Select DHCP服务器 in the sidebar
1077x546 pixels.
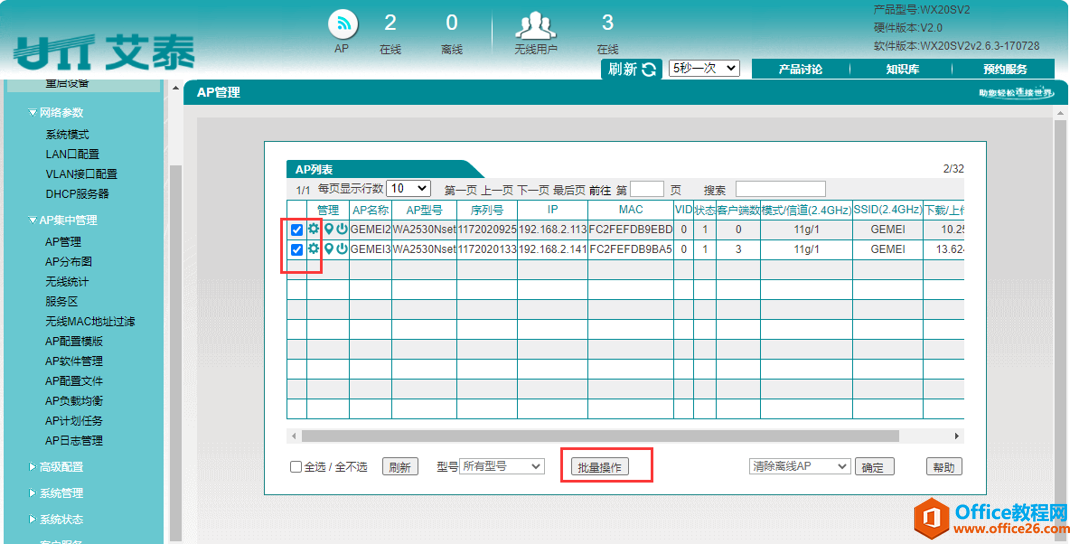coord(77,194)
